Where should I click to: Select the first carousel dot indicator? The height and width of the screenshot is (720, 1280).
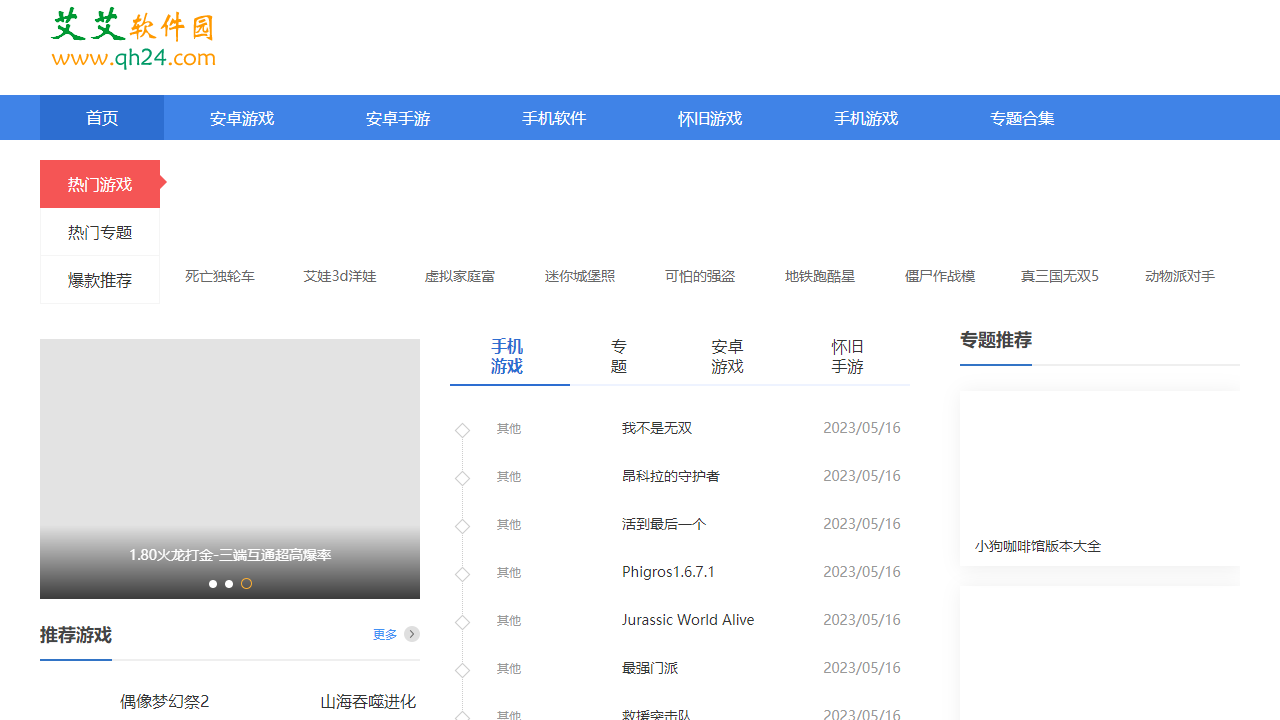[x=213, y=584]
